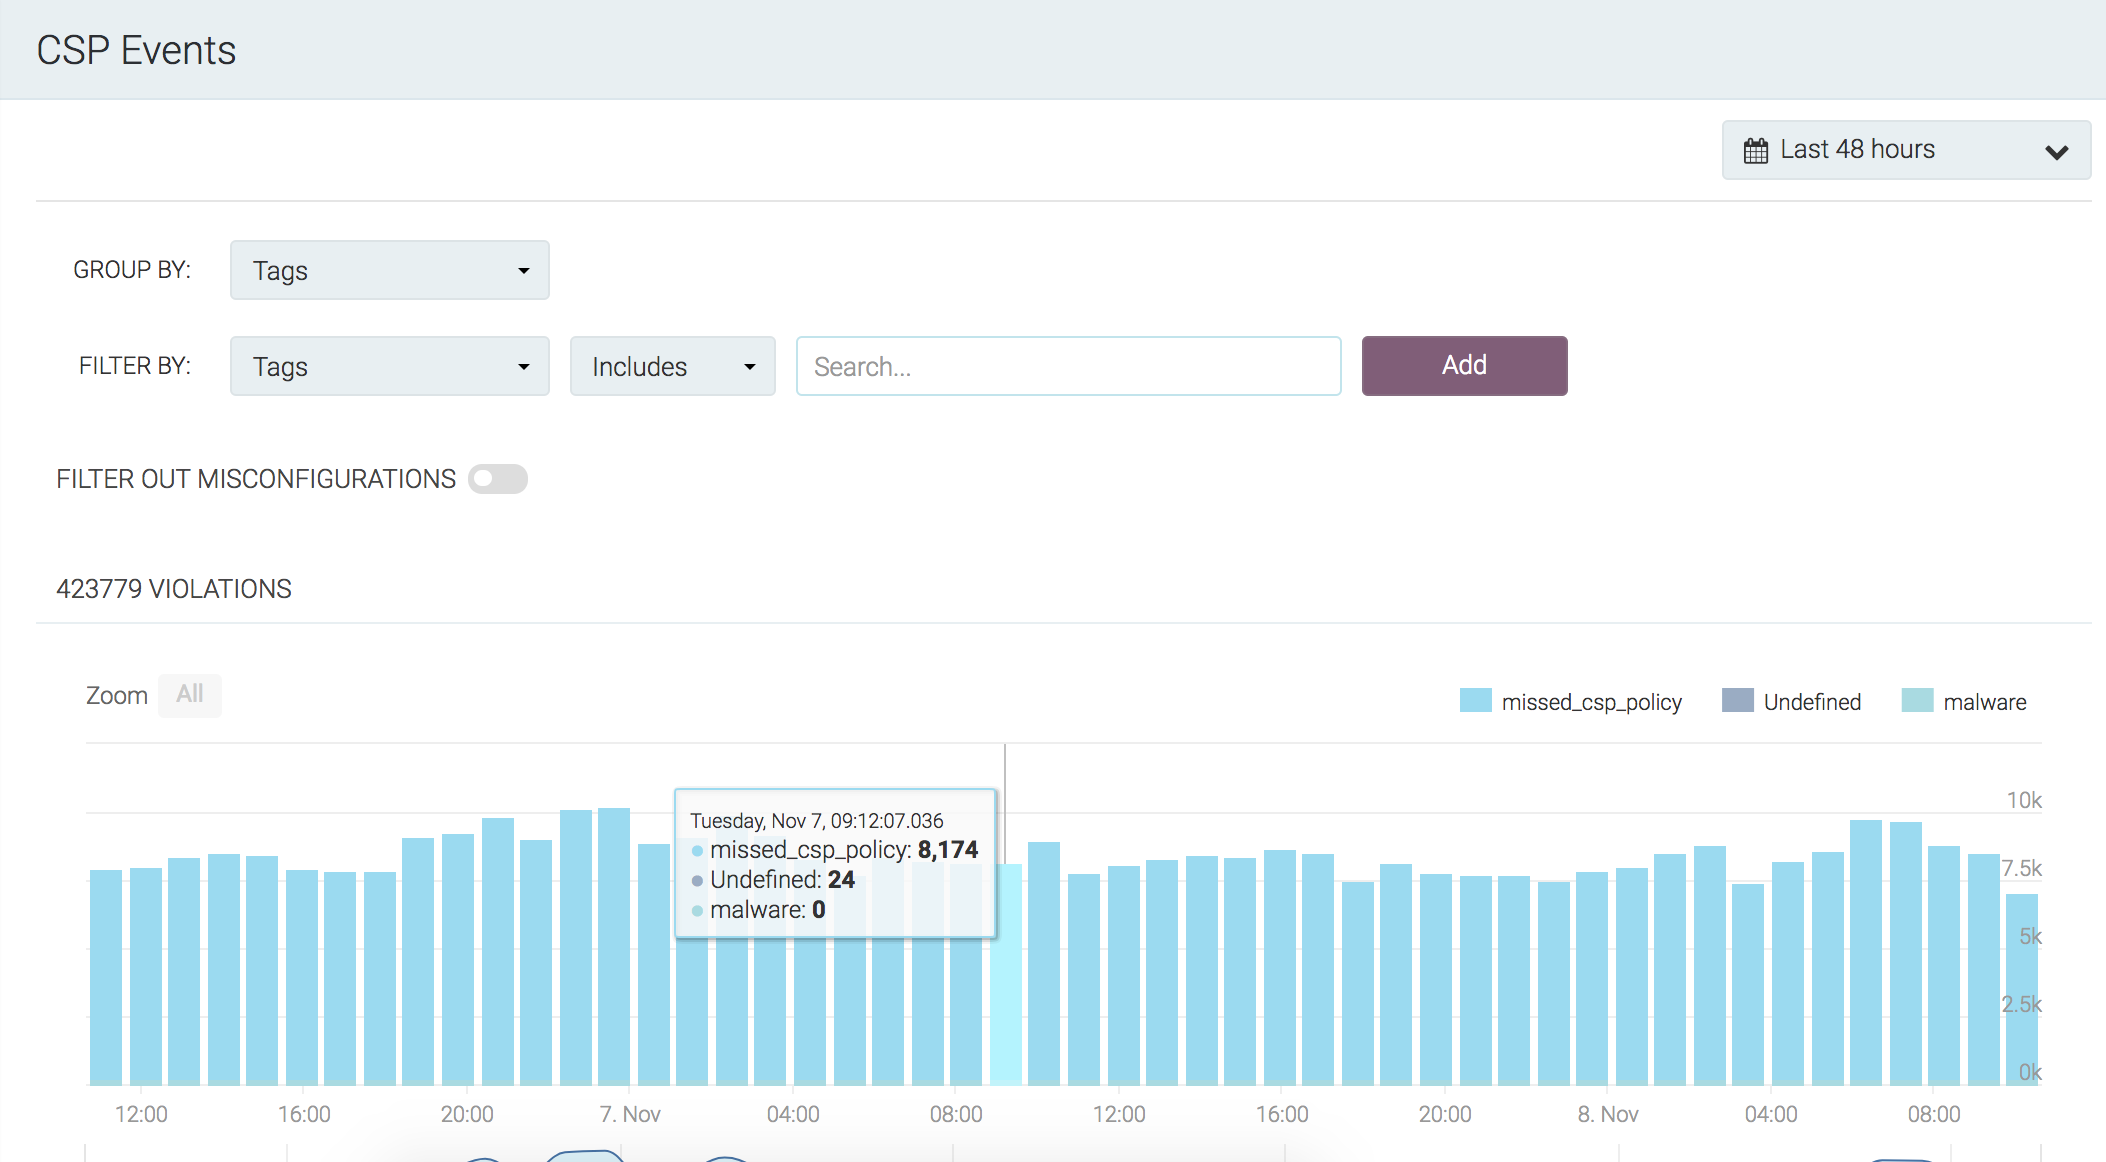Click the malware legend swatch icon
The image size is (2106, 1162).
pyautogui.click(x=1917, y=701)
